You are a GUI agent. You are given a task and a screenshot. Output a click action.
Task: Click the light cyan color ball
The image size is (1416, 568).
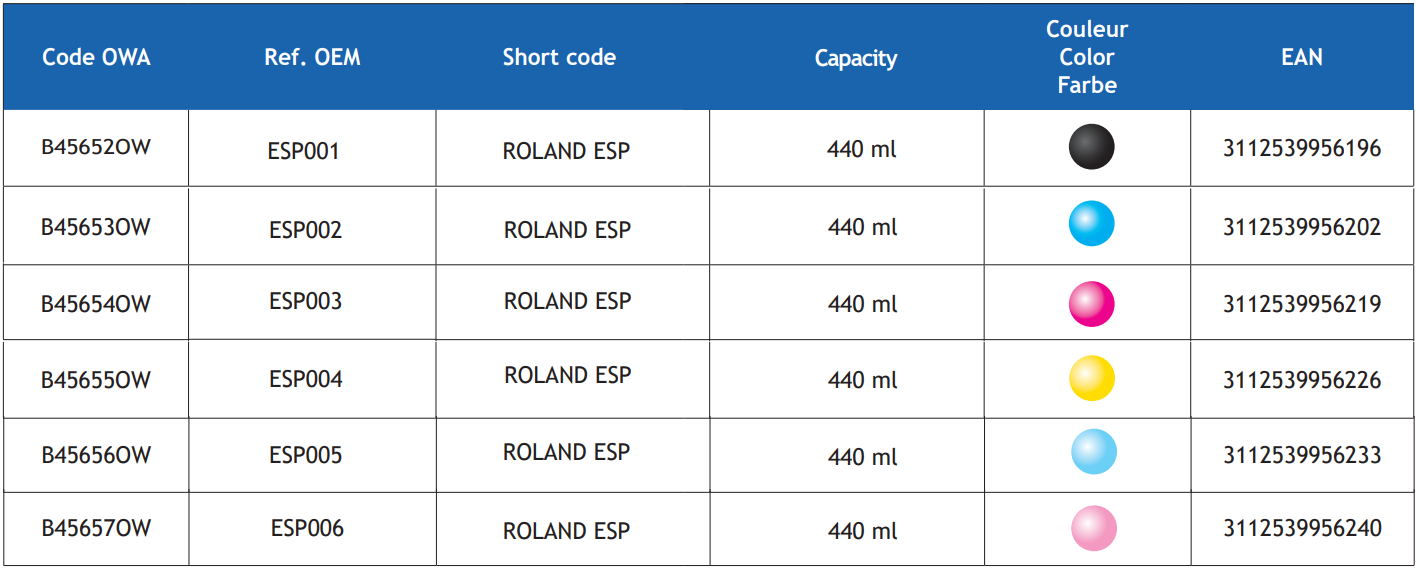point(1093,451)
